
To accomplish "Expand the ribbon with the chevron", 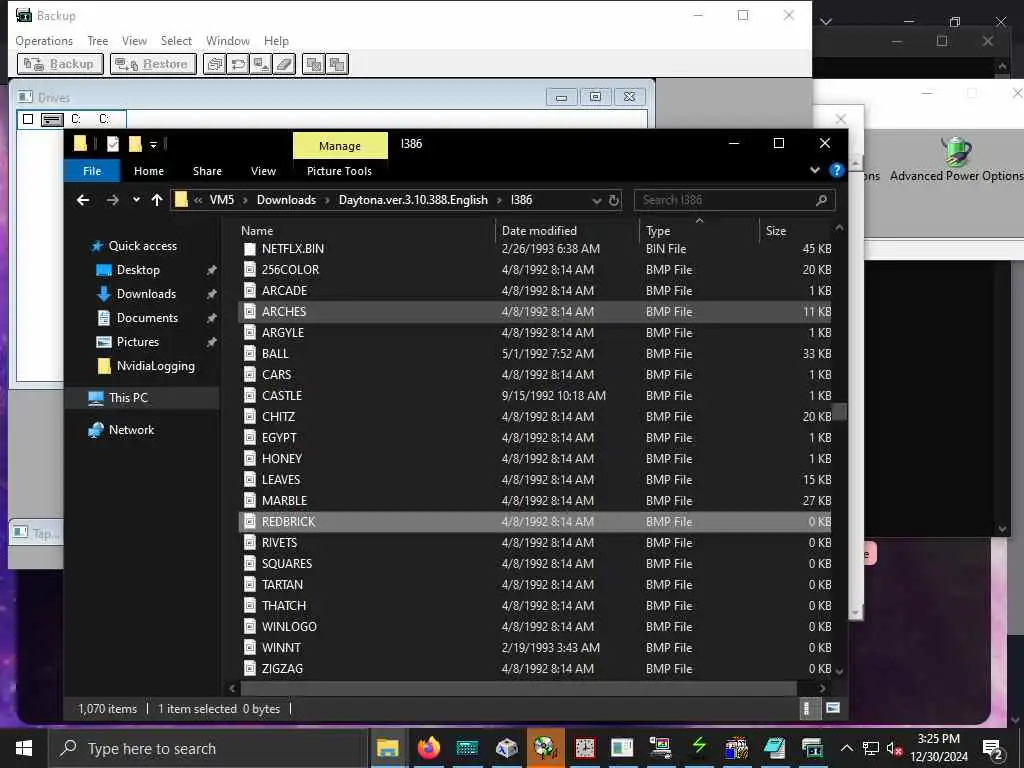I will pyautogui.click(x=814, y=170).
